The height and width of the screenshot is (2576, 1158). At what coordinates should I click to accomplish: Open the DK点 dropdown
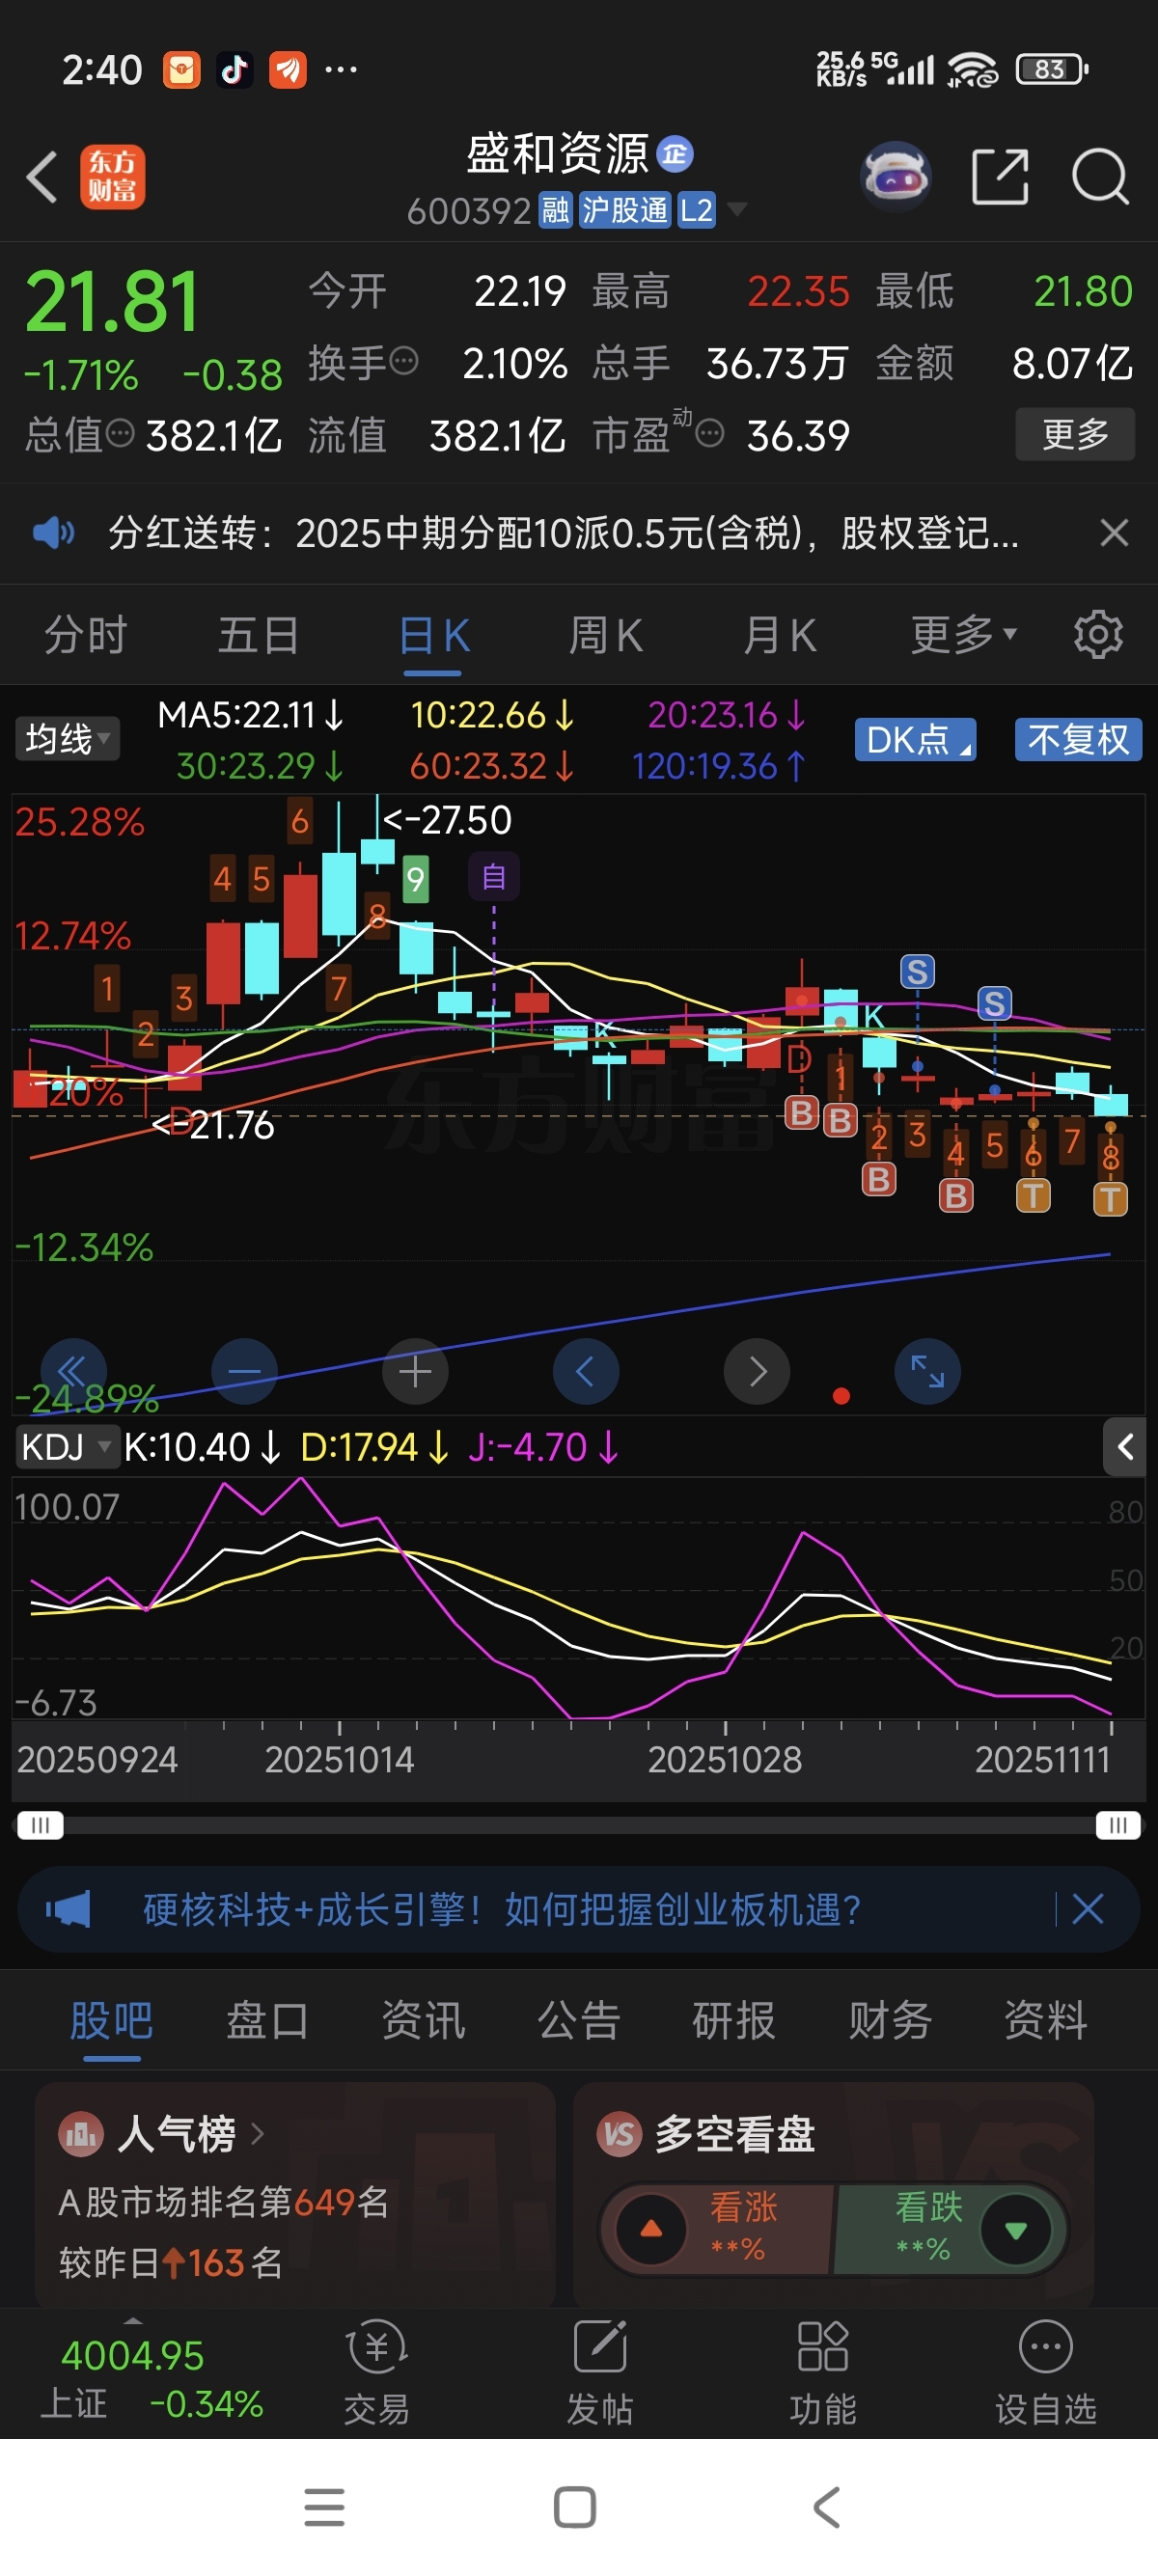(x=915, y=739)
